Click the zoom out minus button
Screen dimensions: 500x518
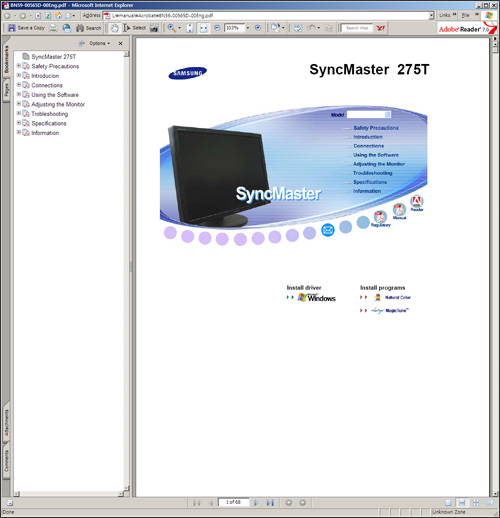(217, 28)
